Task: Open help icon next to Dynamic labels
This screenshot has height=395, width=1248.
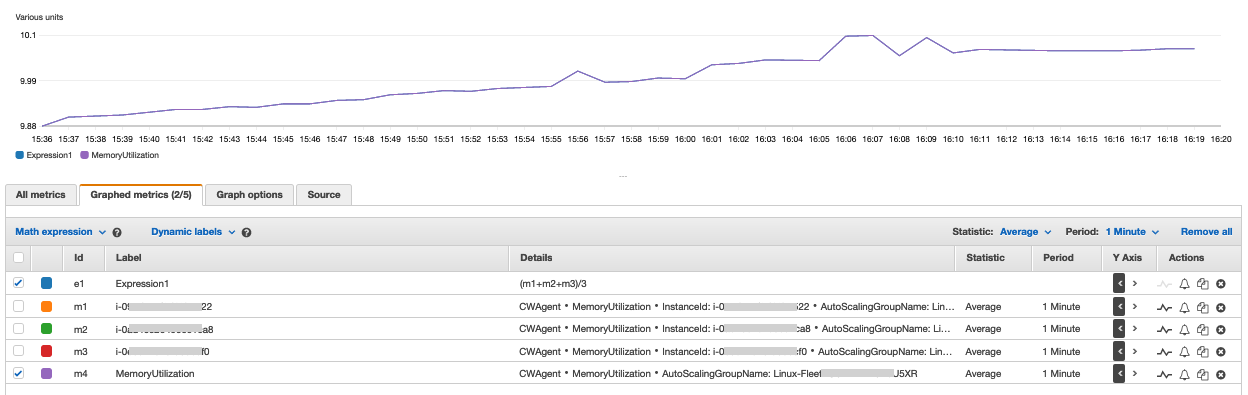Action: click(x=246, y=232)
